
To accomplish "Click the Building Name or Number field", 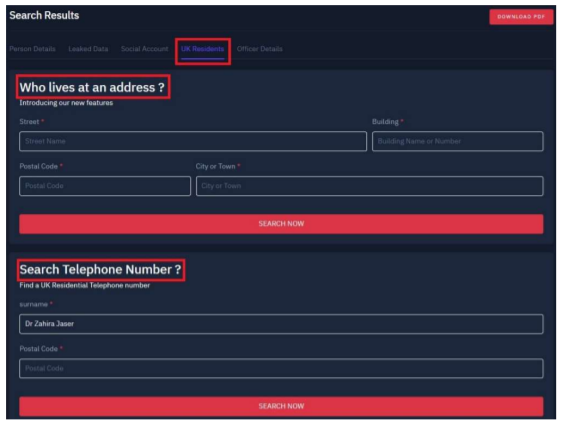I will (x=458, y=141).
